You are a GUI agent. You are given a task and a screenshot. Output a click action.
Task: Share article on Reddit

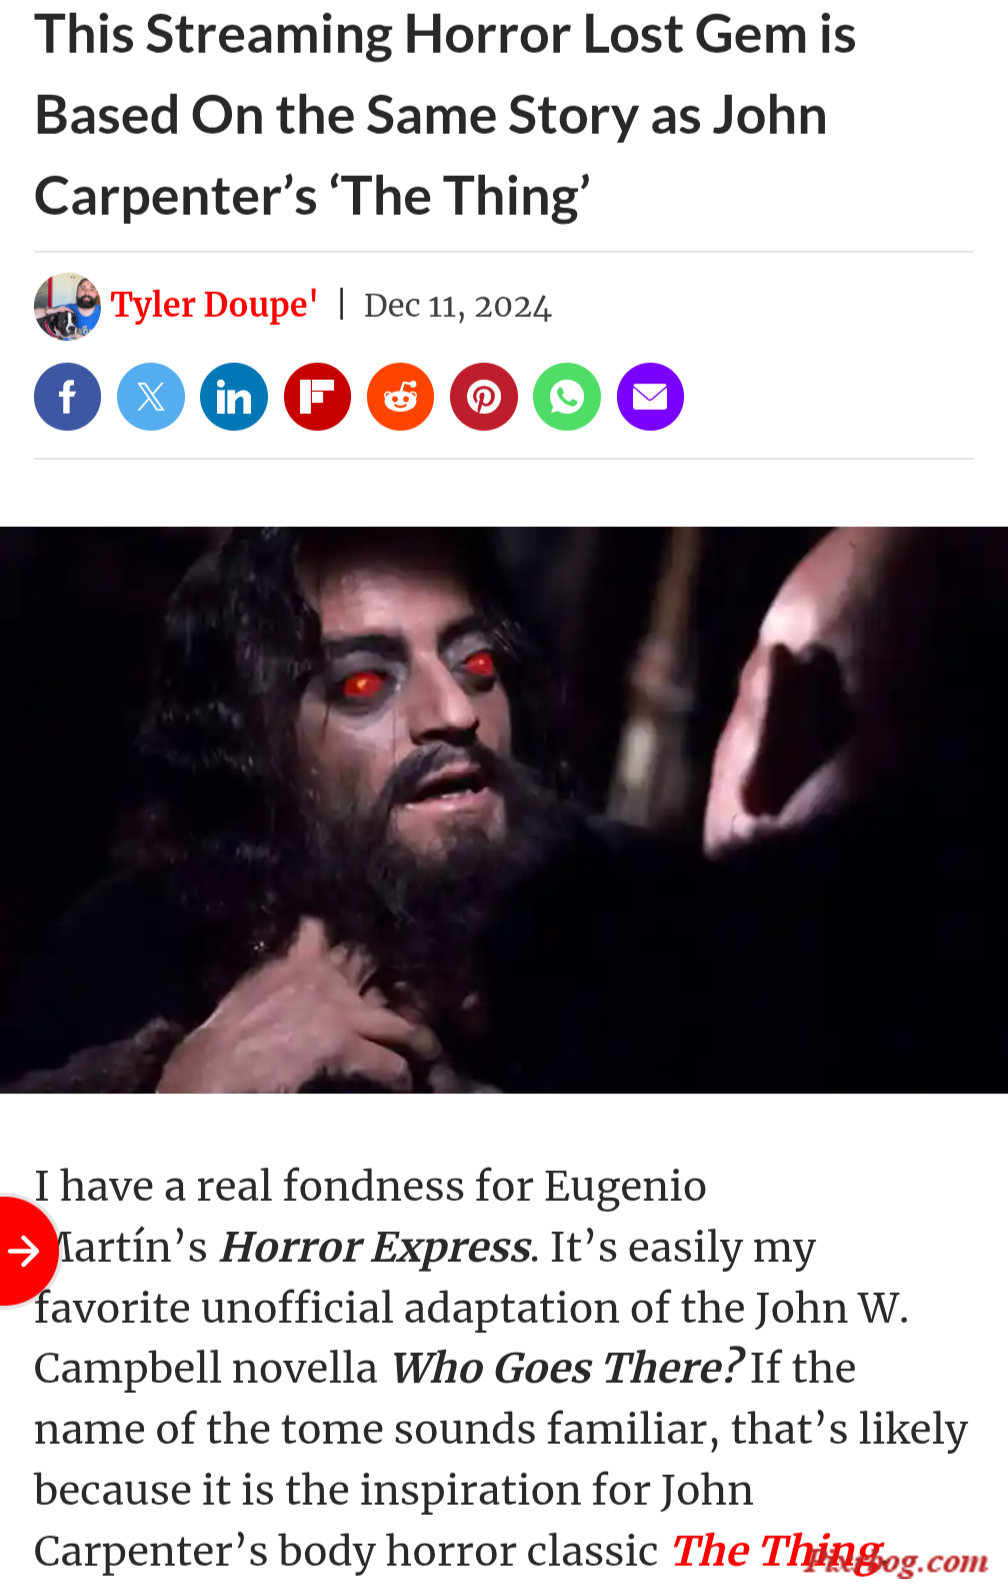401,397
